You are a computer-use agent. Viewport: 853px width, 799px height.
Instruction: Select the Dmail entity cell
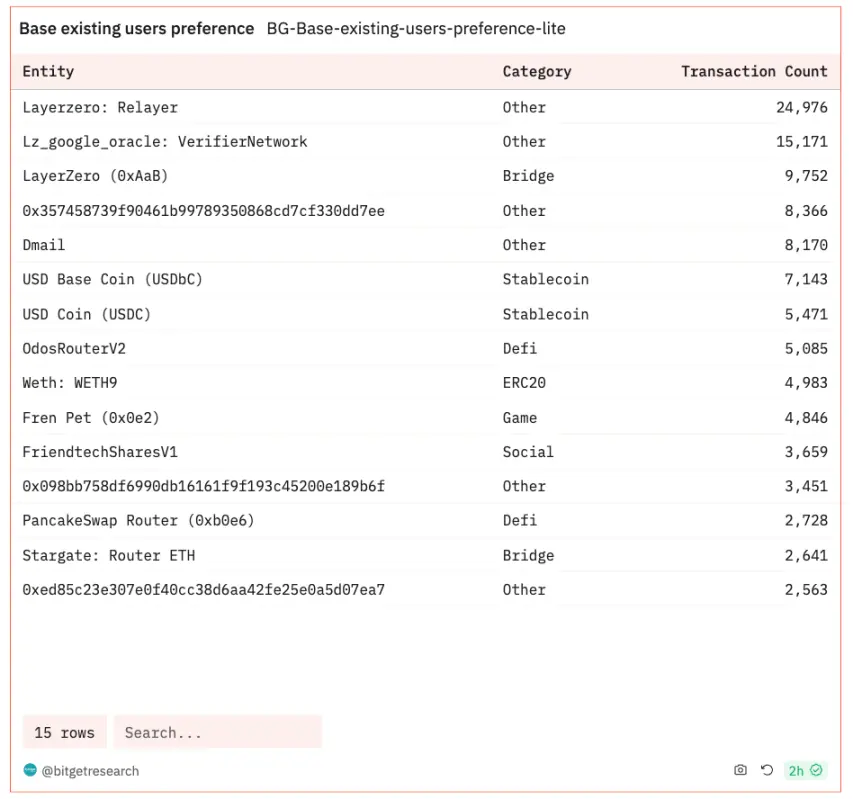44,245
